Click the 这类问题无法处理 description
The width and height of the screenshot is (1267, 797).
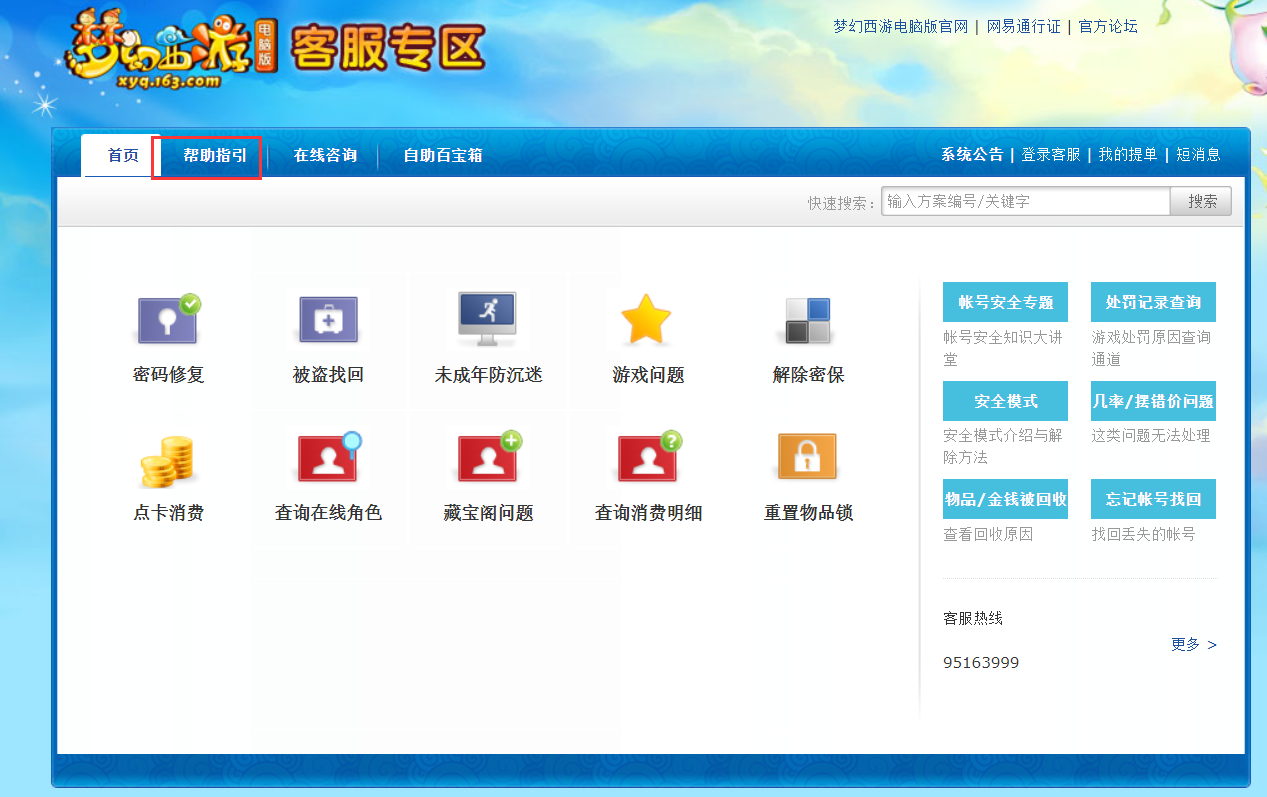[x=1151, y=436]
